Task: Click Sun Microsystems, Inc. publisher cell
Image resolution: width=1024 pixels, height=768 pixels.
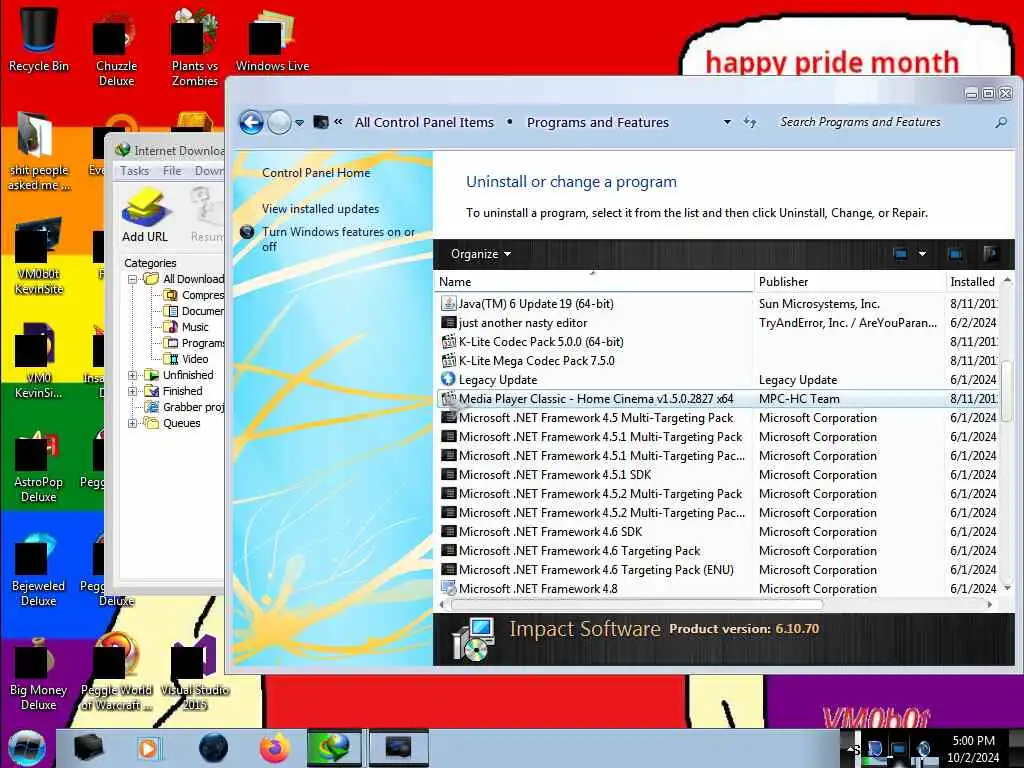Action: tap(819, 304)
